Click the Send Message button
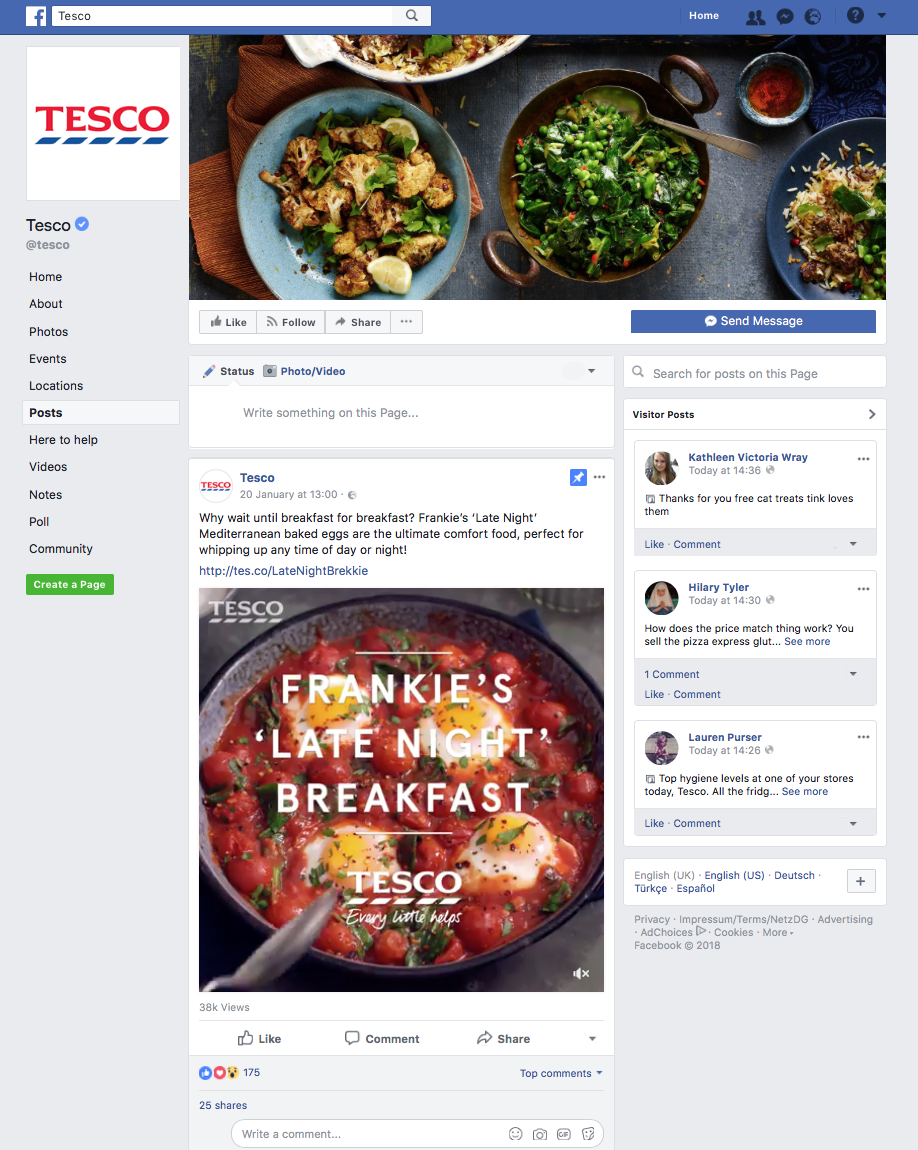918x1150 pixels. tap(753, 321)
